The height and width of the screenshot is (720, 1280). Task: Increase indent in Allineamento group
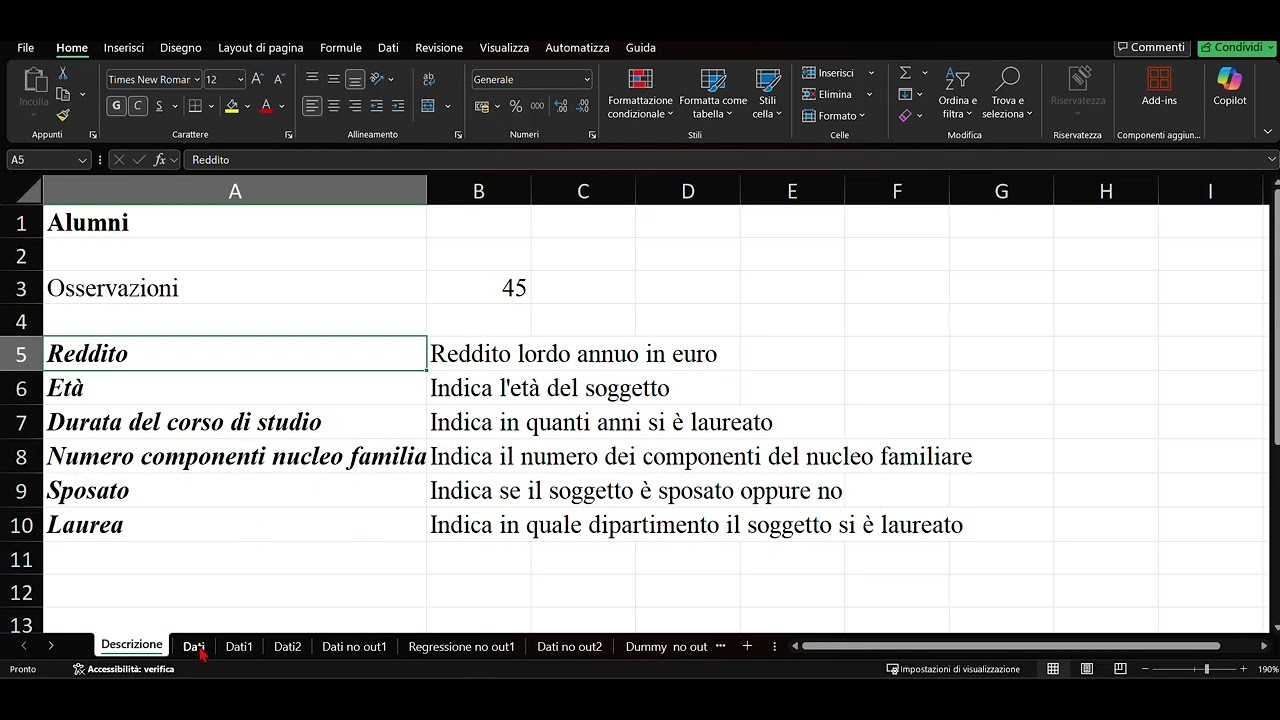coord(397,106)
